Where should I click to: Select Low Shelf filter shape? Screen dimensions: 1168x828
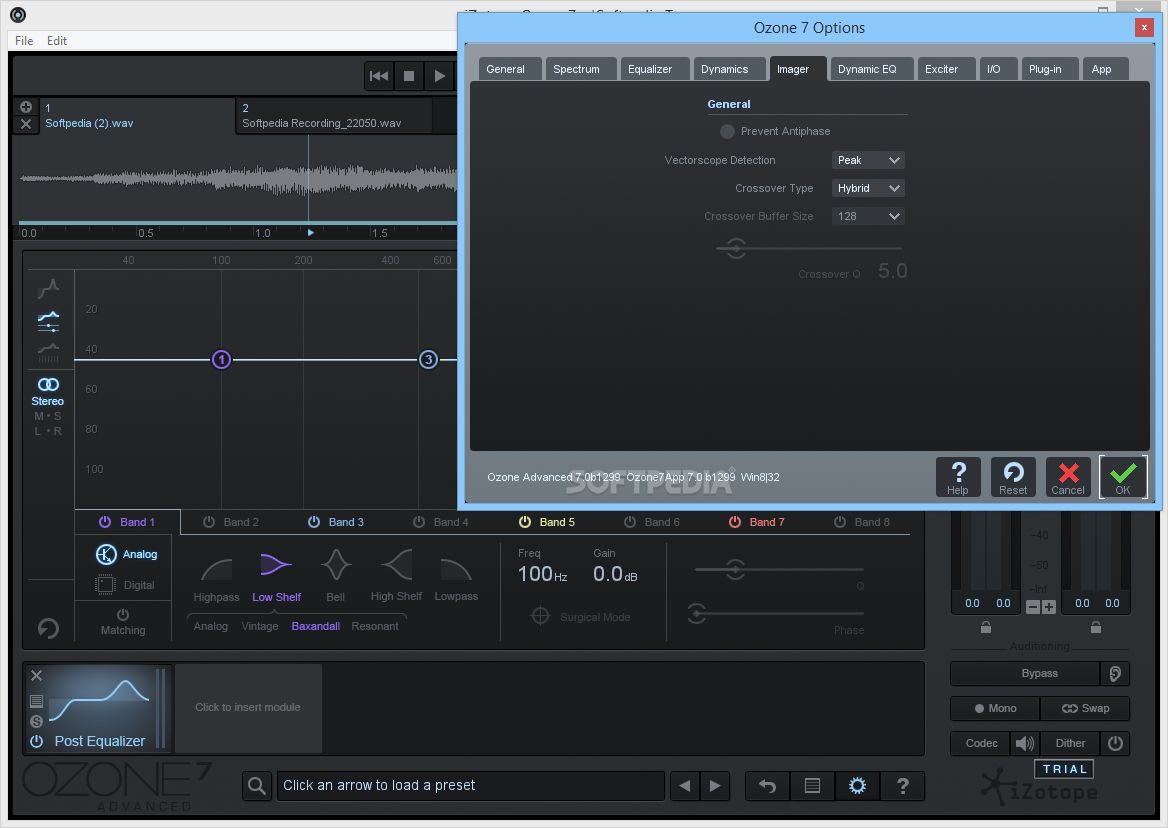point(276,577)
